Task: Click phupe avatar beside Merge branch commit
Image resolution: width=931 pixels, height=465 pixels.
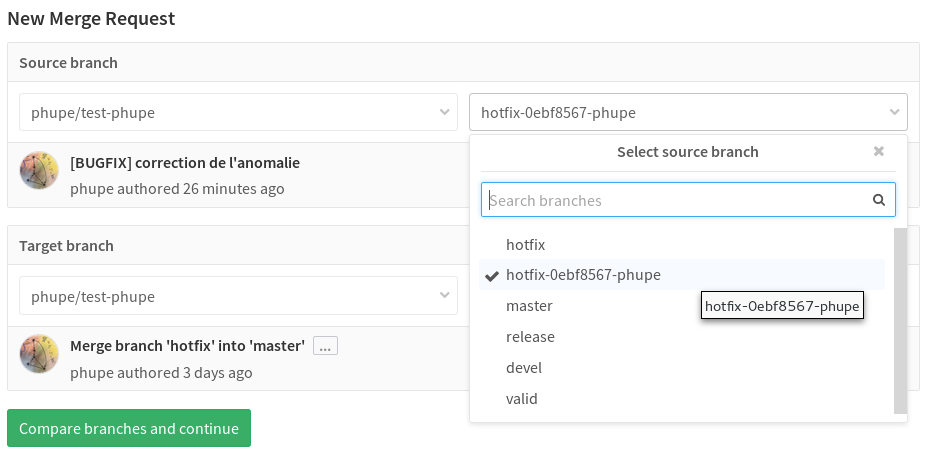Action: pyautogui.click(x=39, y=354)
